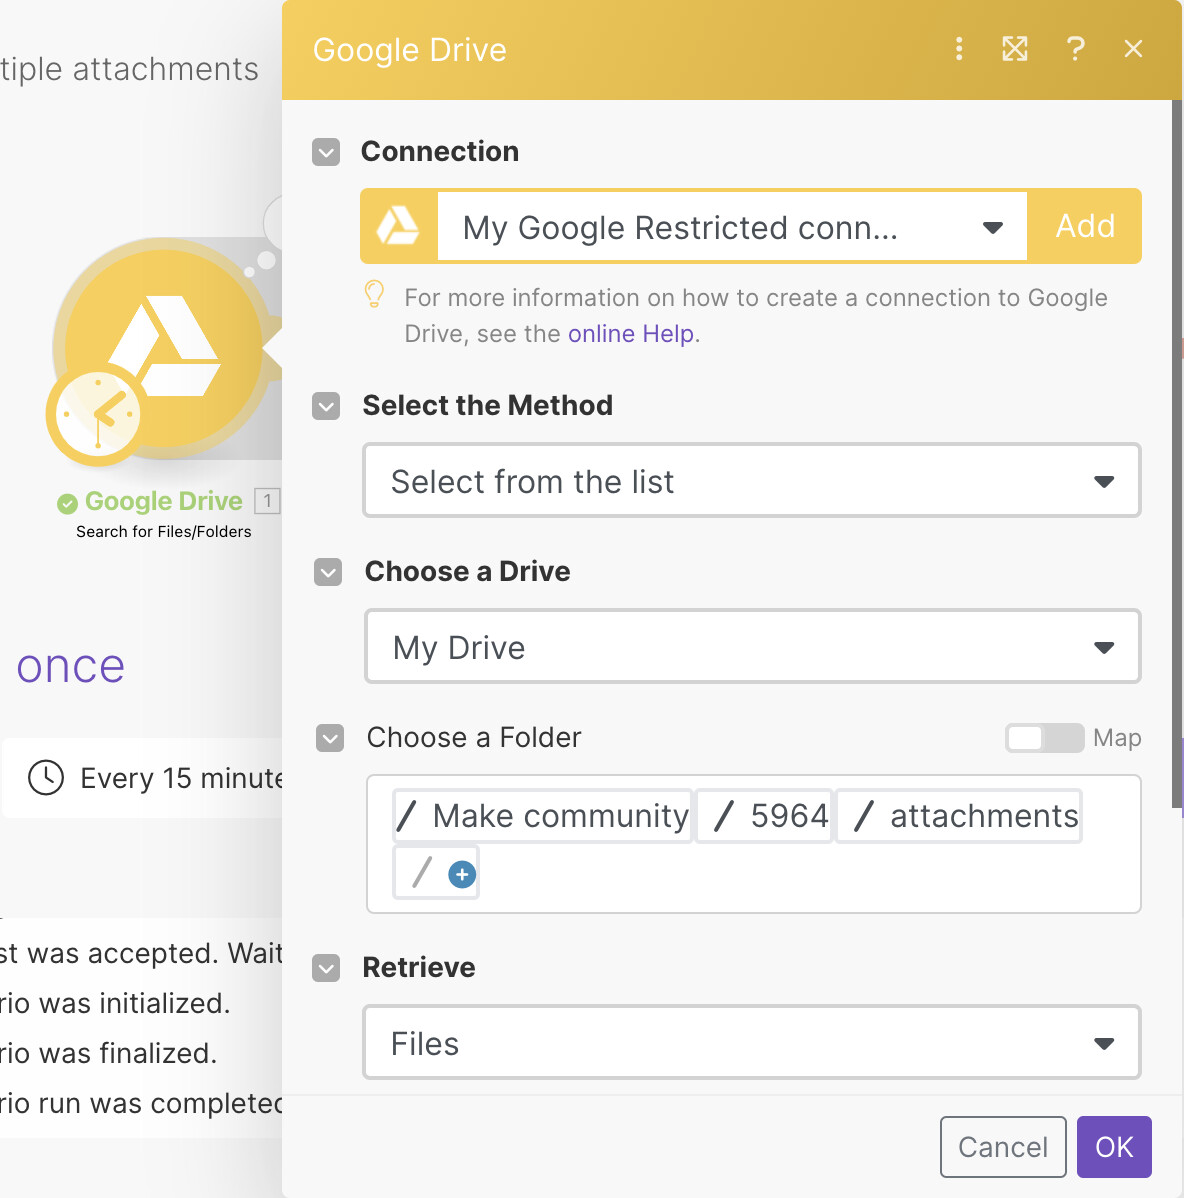This screenshot has height=1198, width=1184.
Task: Click the green check status icon by Google Drive
Action: (x=67, y=503)
